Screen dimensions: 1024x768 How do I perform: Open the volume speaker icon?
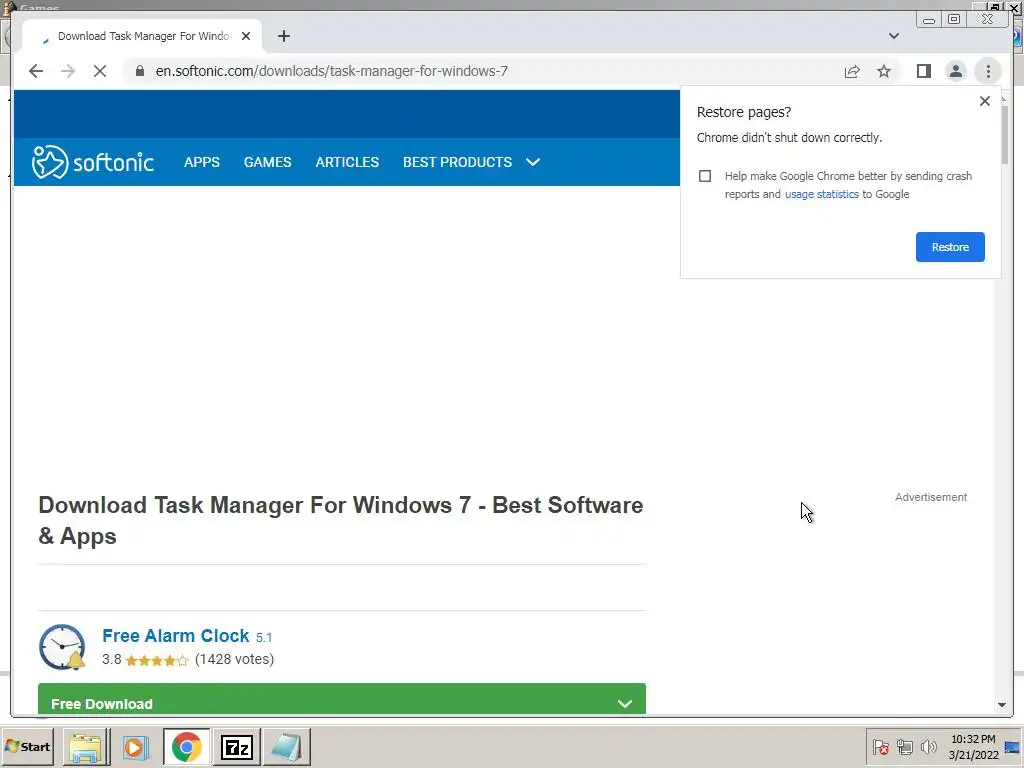pyautogui.click(x=928, y=746)
